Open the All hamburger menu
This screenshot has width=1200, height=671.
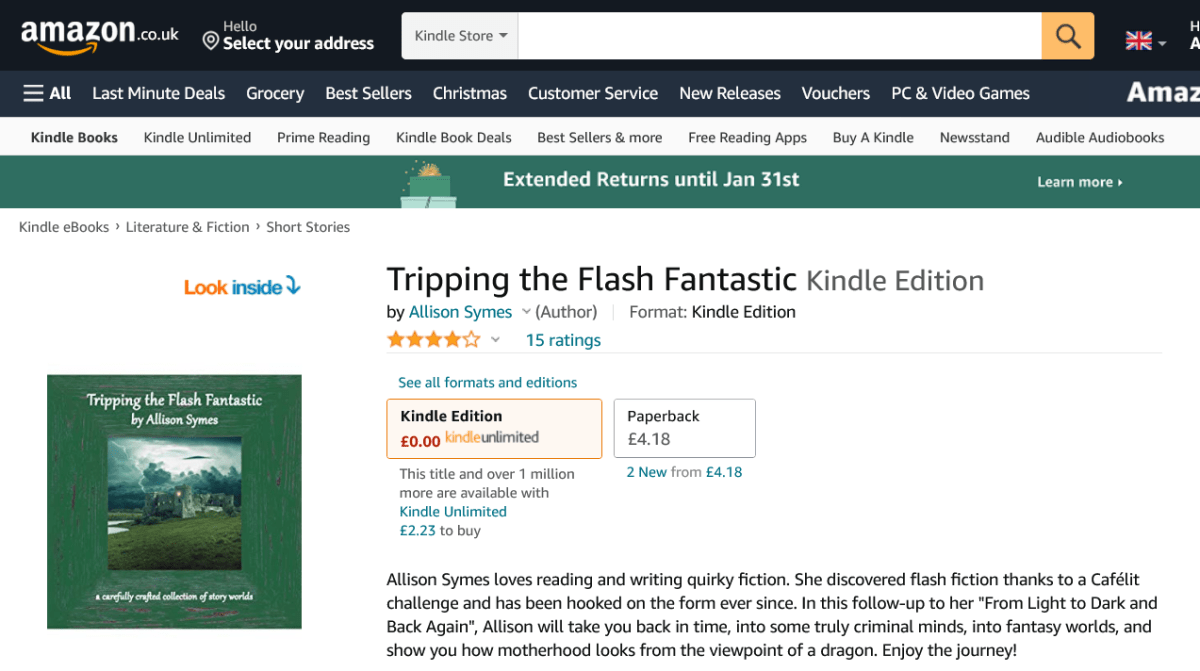coord(47,93)
